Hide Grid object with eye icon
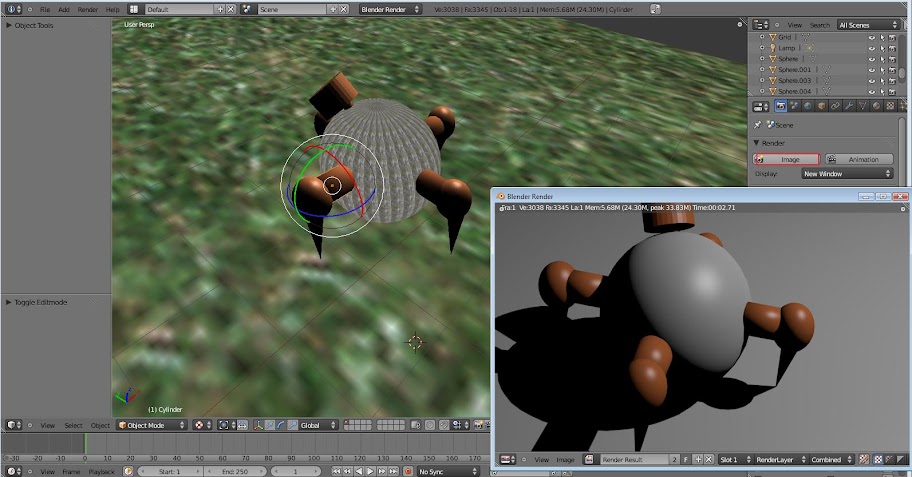 click(x=871, y=37)
